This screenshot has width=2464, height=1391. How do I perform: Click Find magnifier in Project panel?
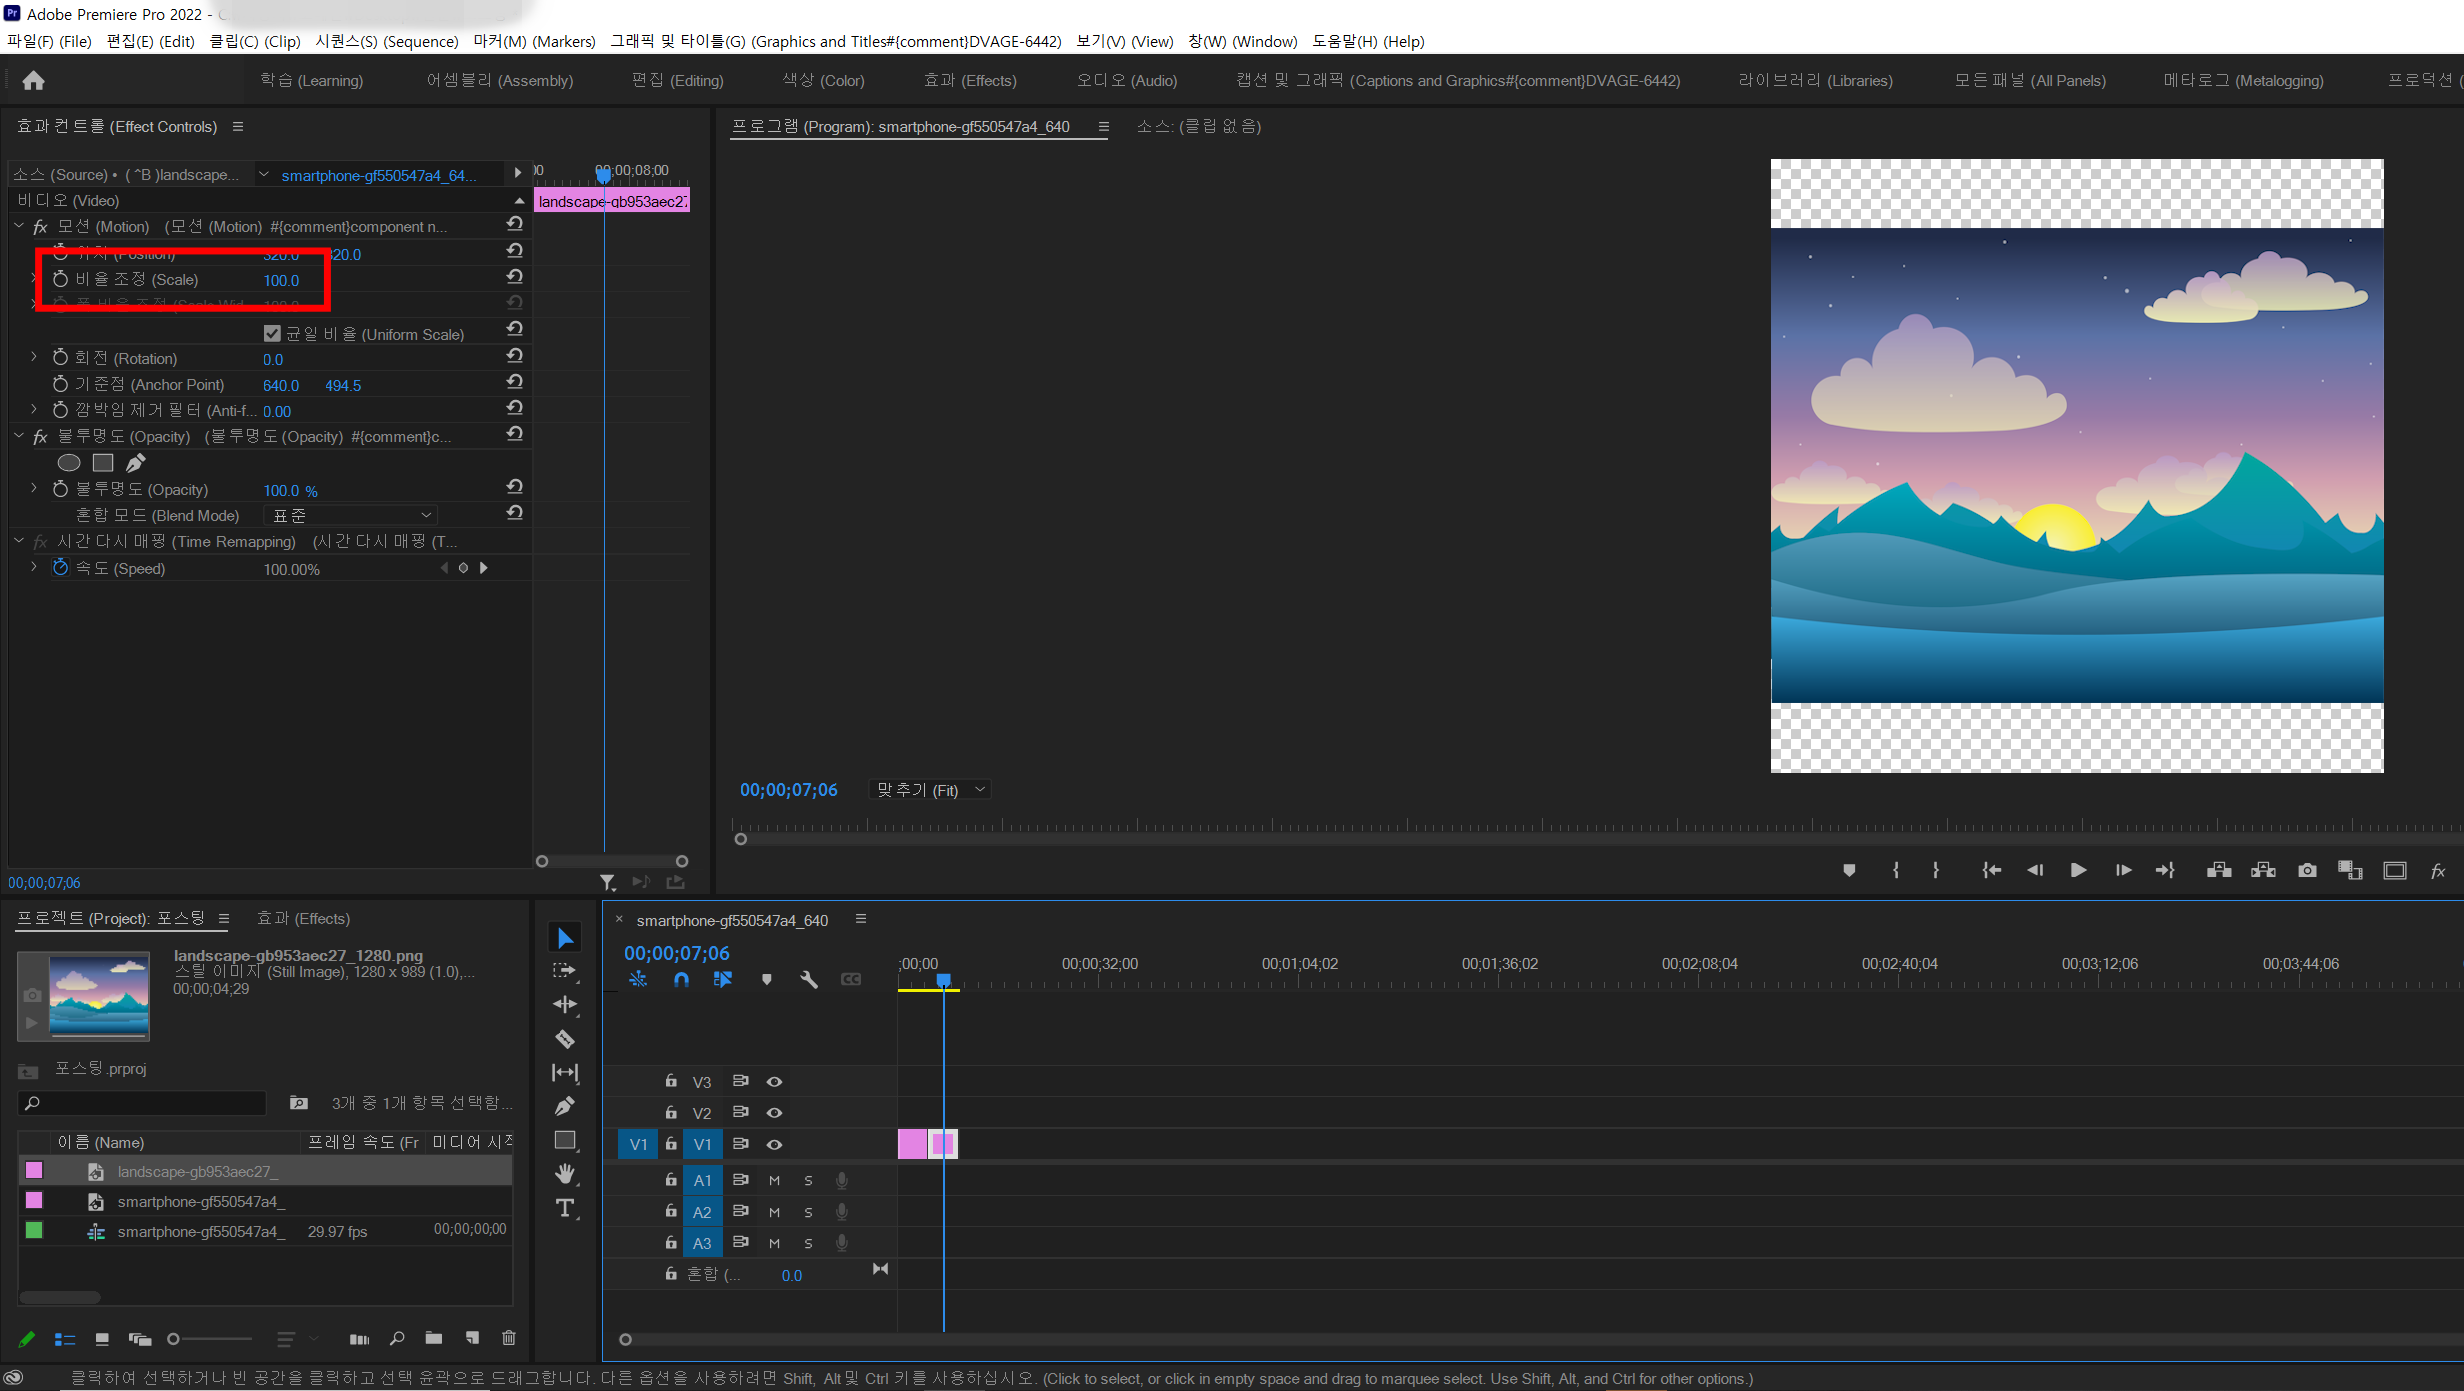397,1338
